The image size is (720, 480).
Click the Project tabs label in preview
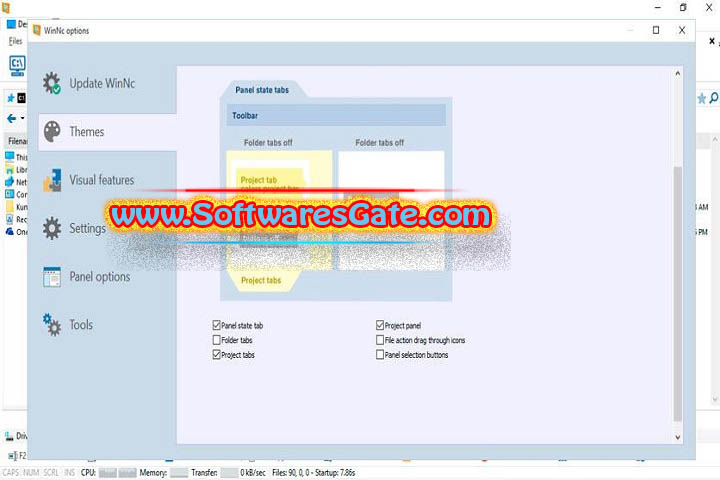tap(261, 280)
